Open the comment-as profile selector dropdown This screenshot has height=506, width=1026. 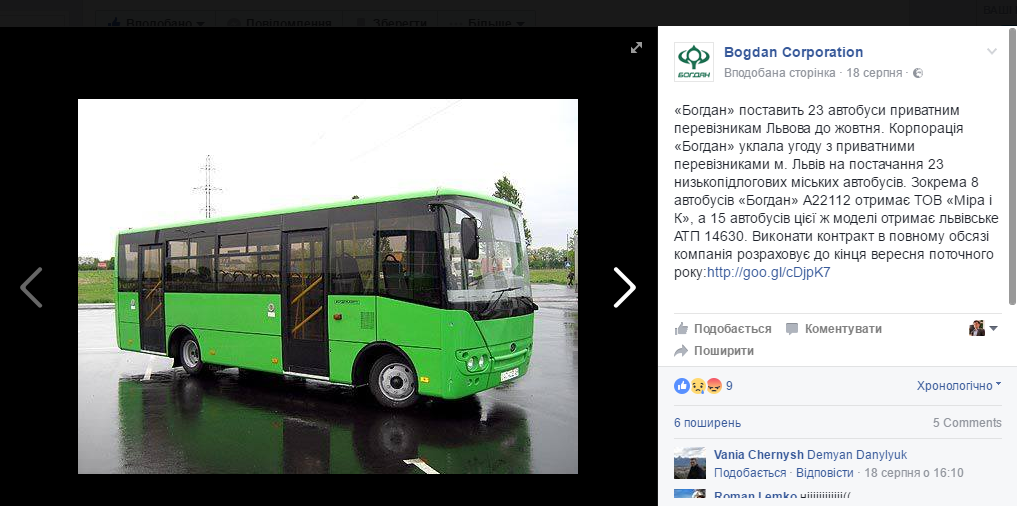[983, 328]
